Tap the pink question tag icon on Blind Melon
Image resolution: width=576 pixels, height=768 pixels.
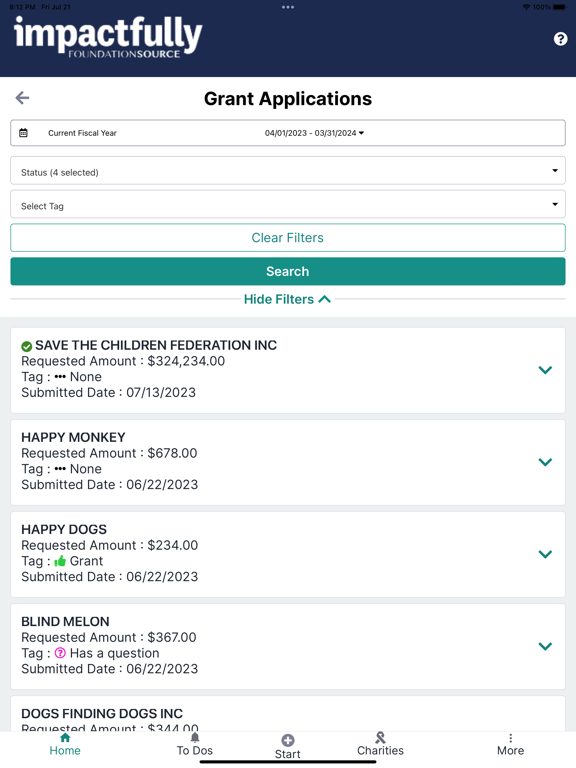coord(60,653)
